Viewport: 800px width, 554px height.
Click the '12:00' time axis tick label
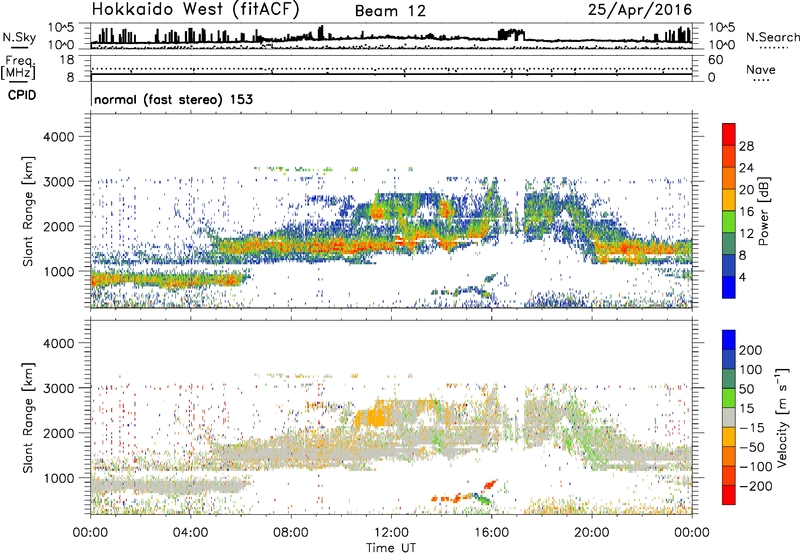(391, 533)
